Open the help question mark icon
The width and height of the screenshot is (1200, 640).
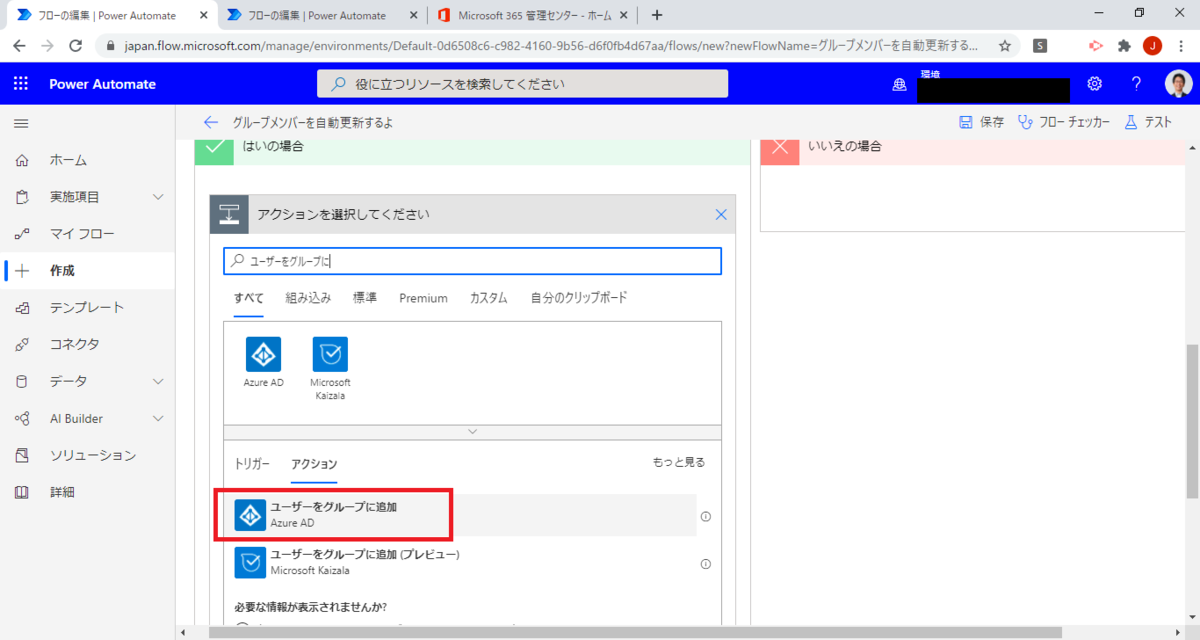coord(1136,84)
